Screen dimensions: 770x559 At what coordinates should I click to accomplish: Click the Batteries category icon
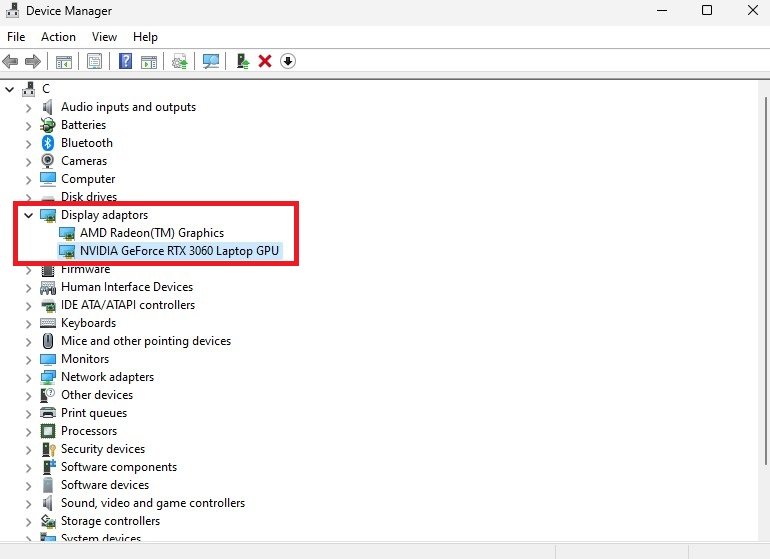(x=48, y=125)
